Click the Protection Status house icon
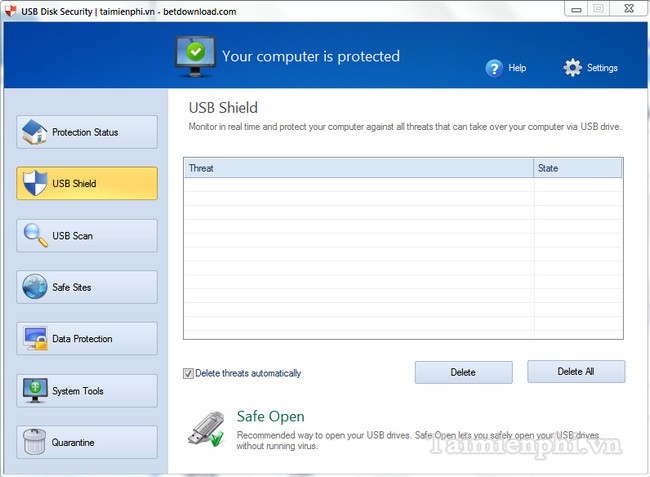Viewport: 650px width, 477px height. (x=34, y=132)
